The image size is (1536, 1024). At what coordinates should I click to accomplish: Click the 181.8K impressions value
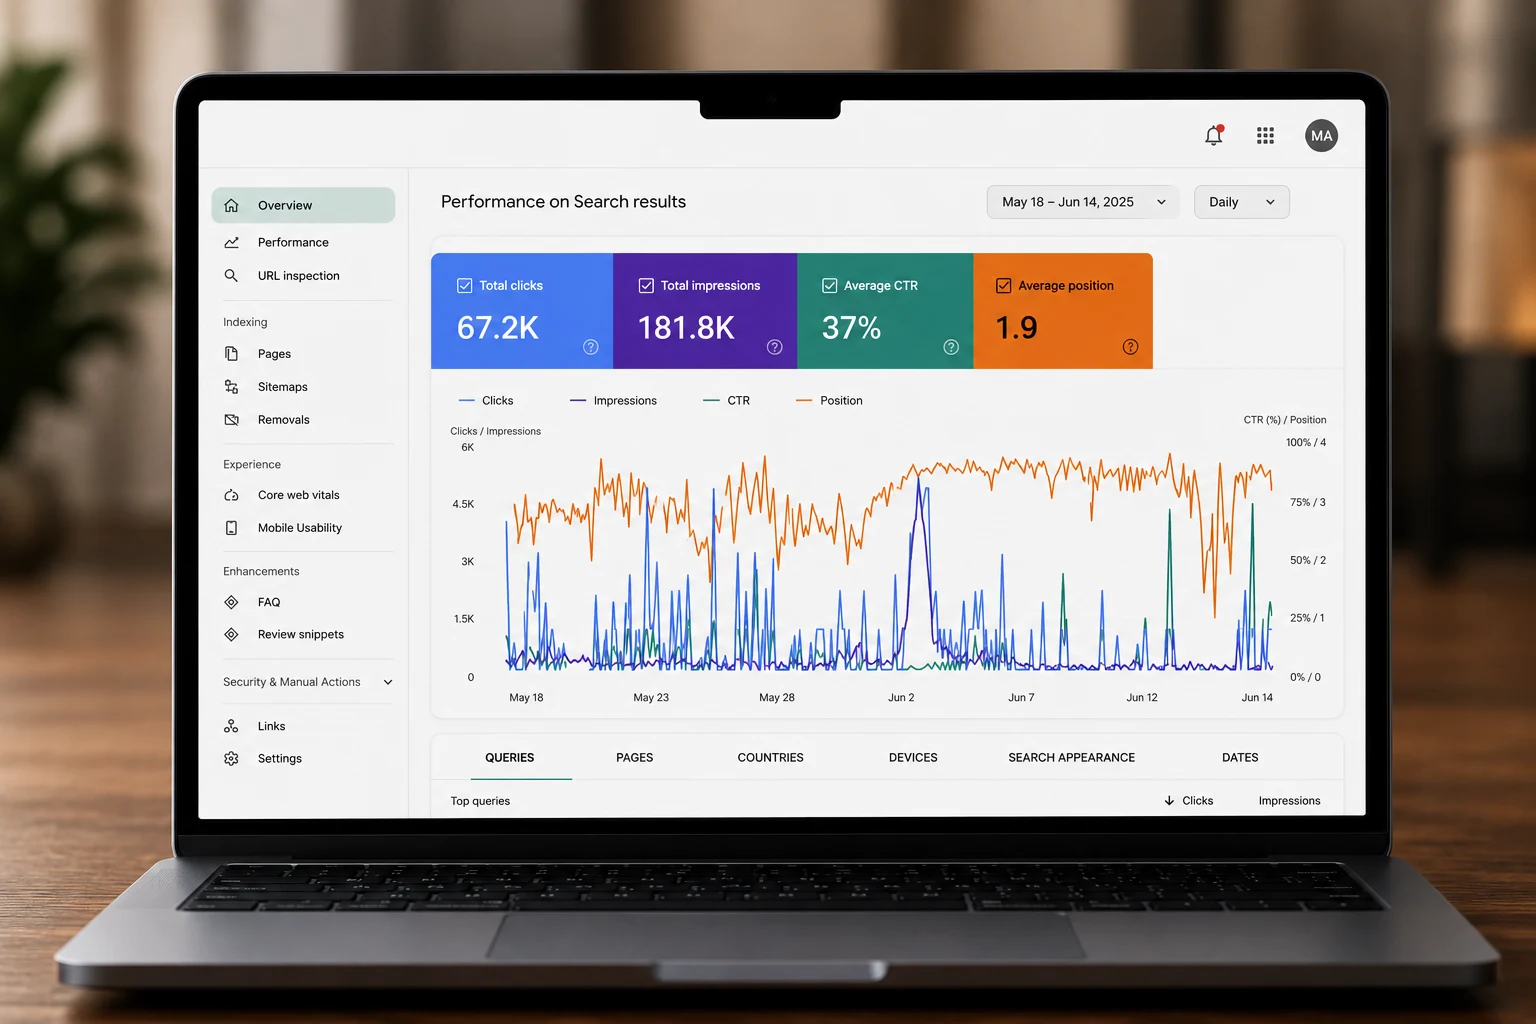tap(686, 327)
